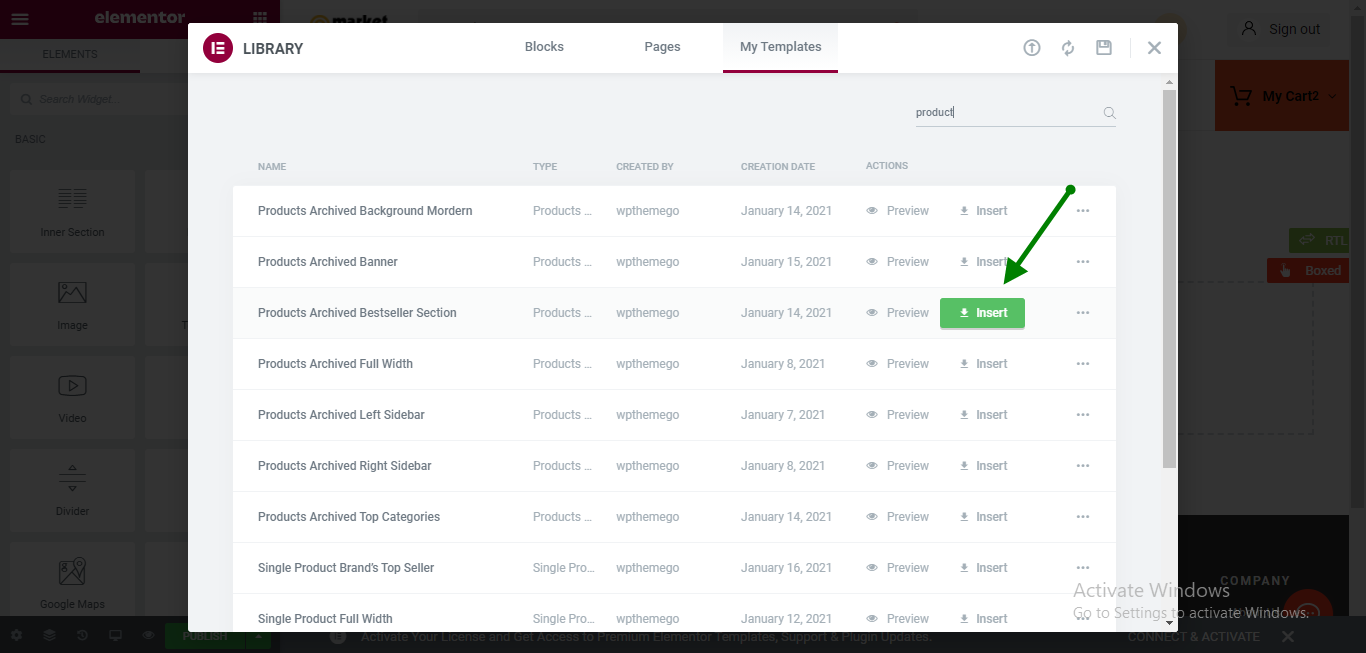Click the upload template icon in library header
Viewport: 1366px width, 653px height.
click(1032, 48)
